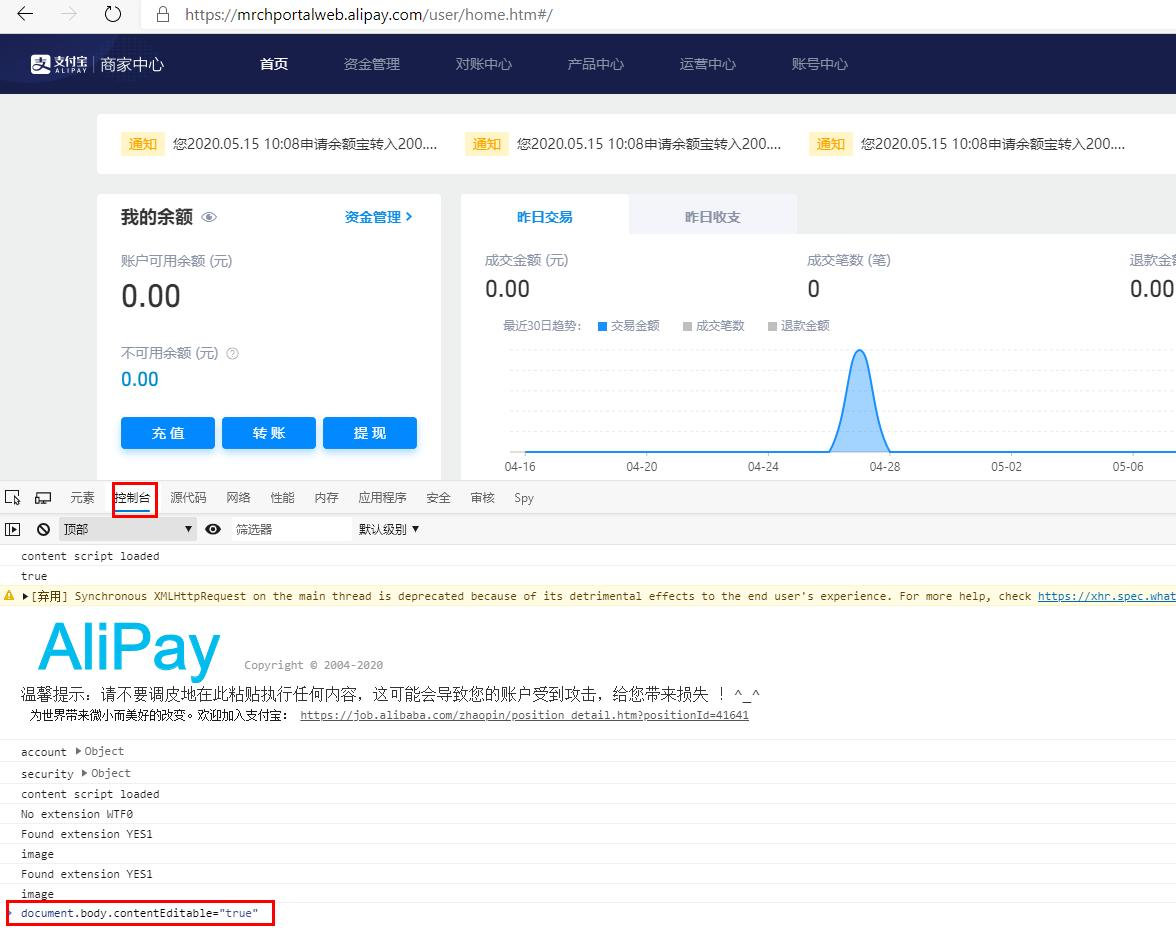Reload the page with refresh icon

[112, 14]
